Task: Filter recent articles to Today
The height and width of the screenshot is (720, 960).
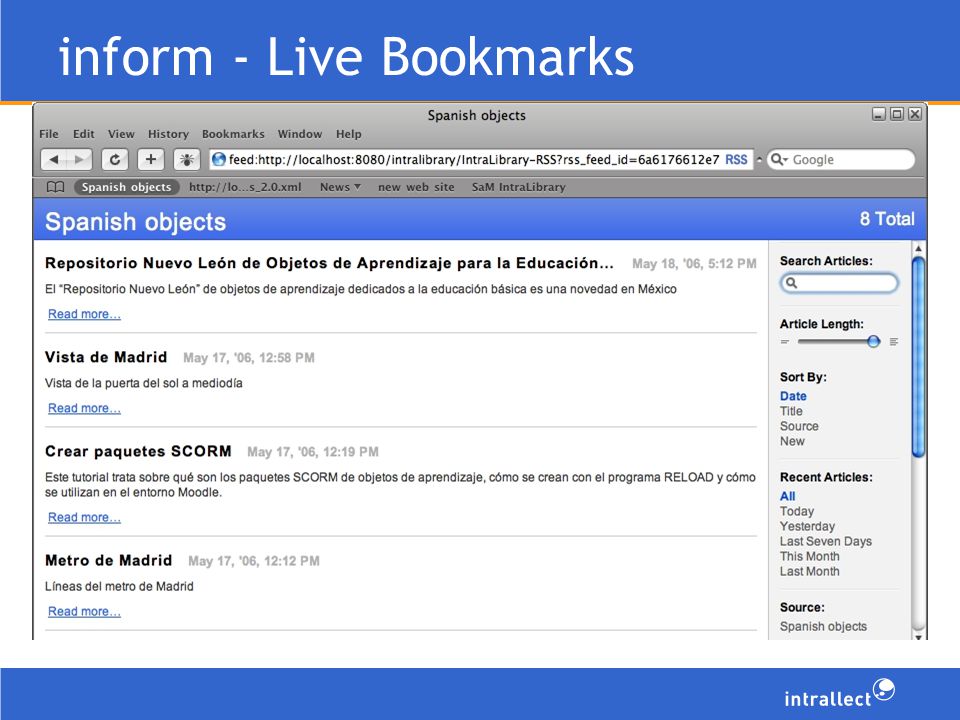Action: click(797, 511)
